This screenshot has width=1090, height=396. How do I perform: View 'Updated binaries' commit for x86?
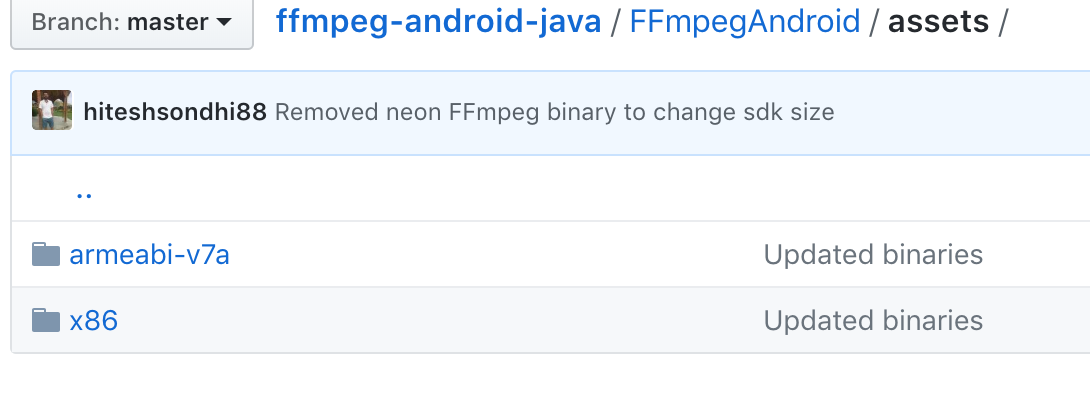click(873, 320)
